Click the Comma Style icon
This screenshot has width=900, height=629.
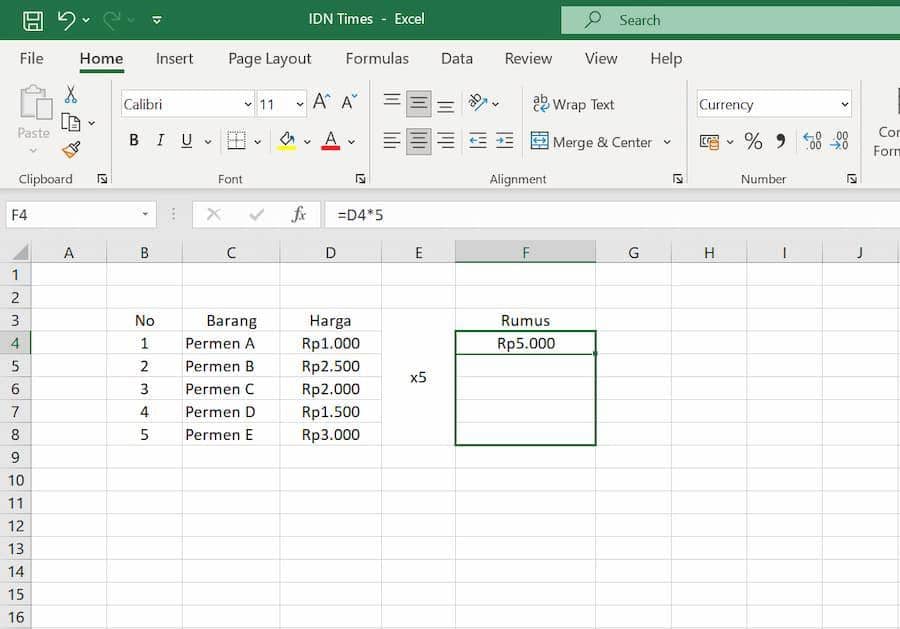[x=781, y=142]
